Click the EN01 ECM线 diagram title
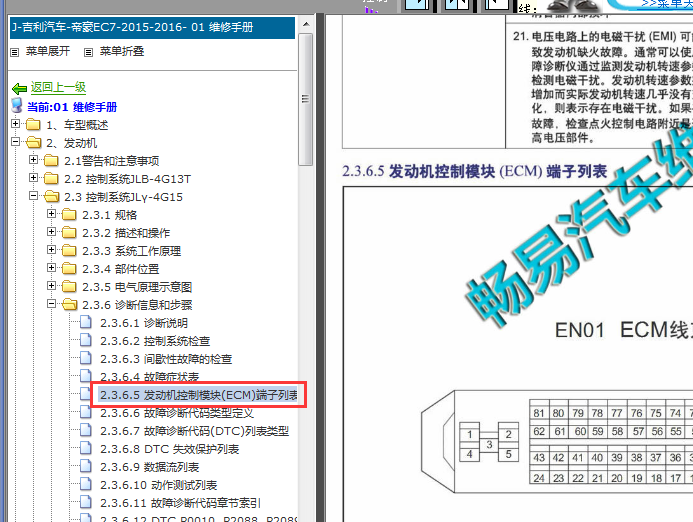Screen dimensions: 693x522 (624, 331)
